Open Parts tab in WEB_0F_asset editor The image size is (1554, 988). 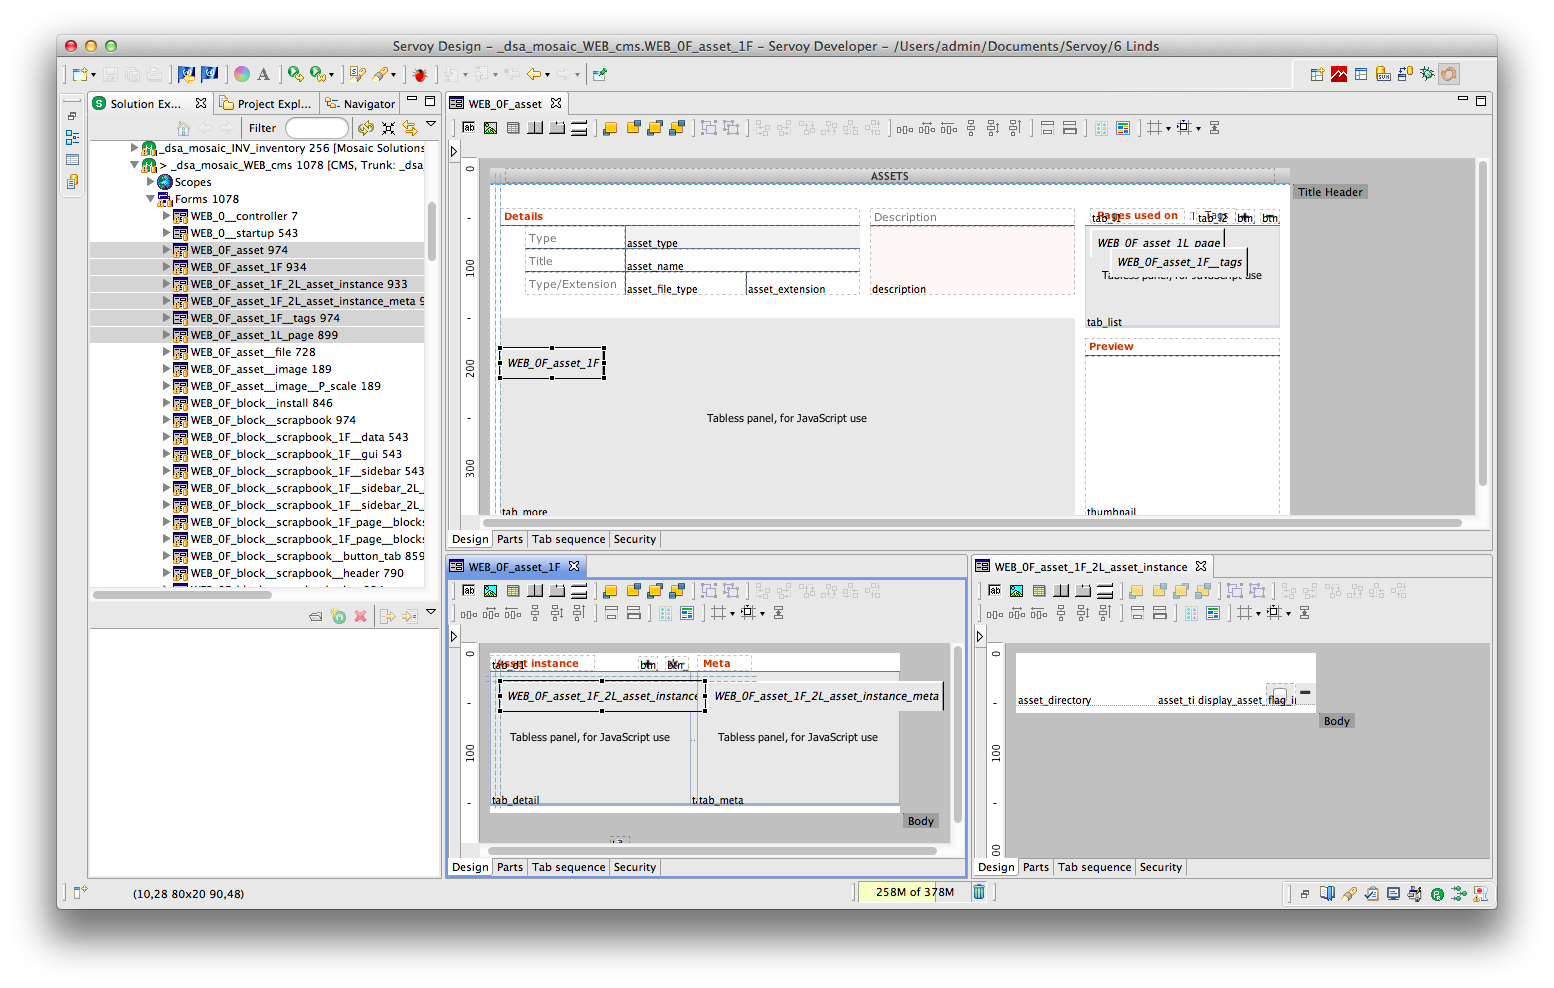[510, 539]
